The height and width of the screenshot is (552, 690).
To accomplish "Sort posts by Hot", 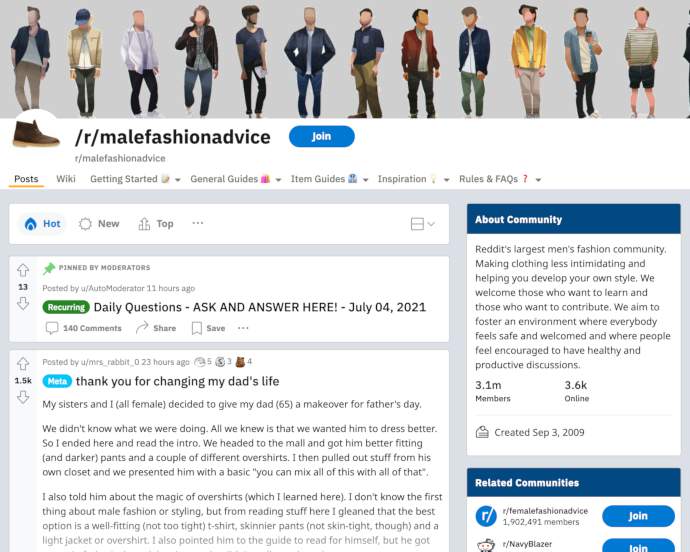I will click(43, 224).
